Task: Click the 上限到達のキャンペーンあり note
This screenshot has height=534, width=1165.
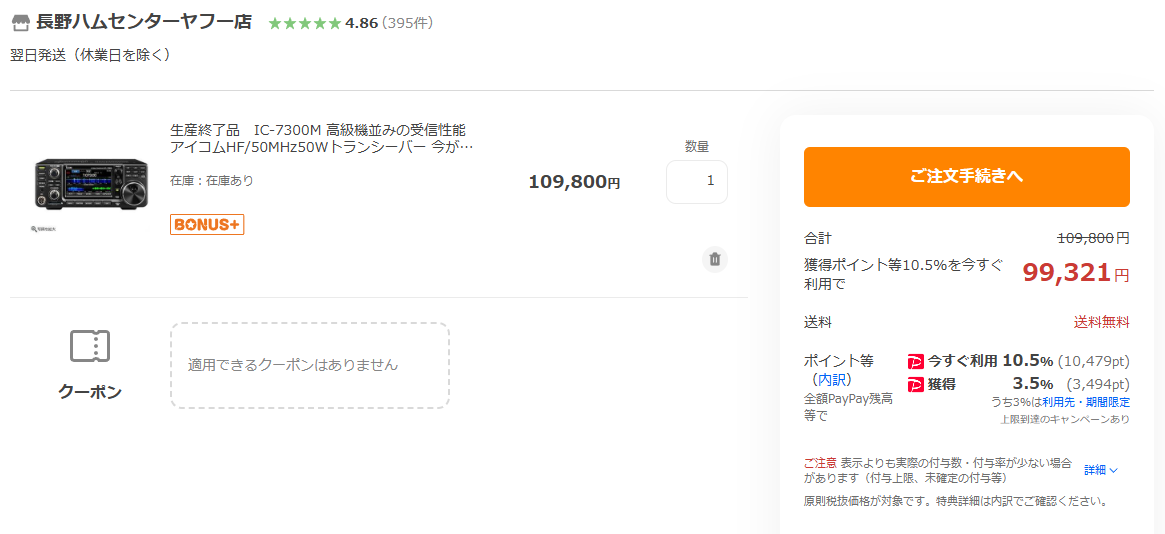Action: 1065,419
